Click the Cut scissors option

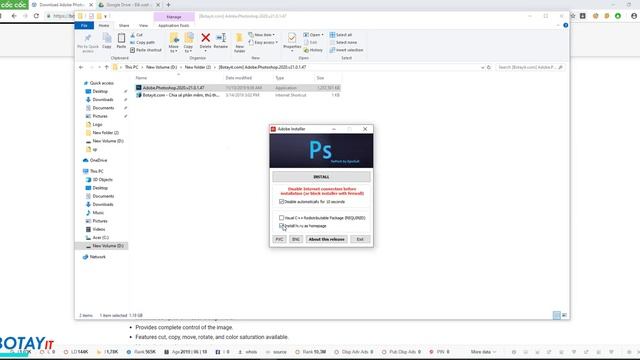[137, 35]
